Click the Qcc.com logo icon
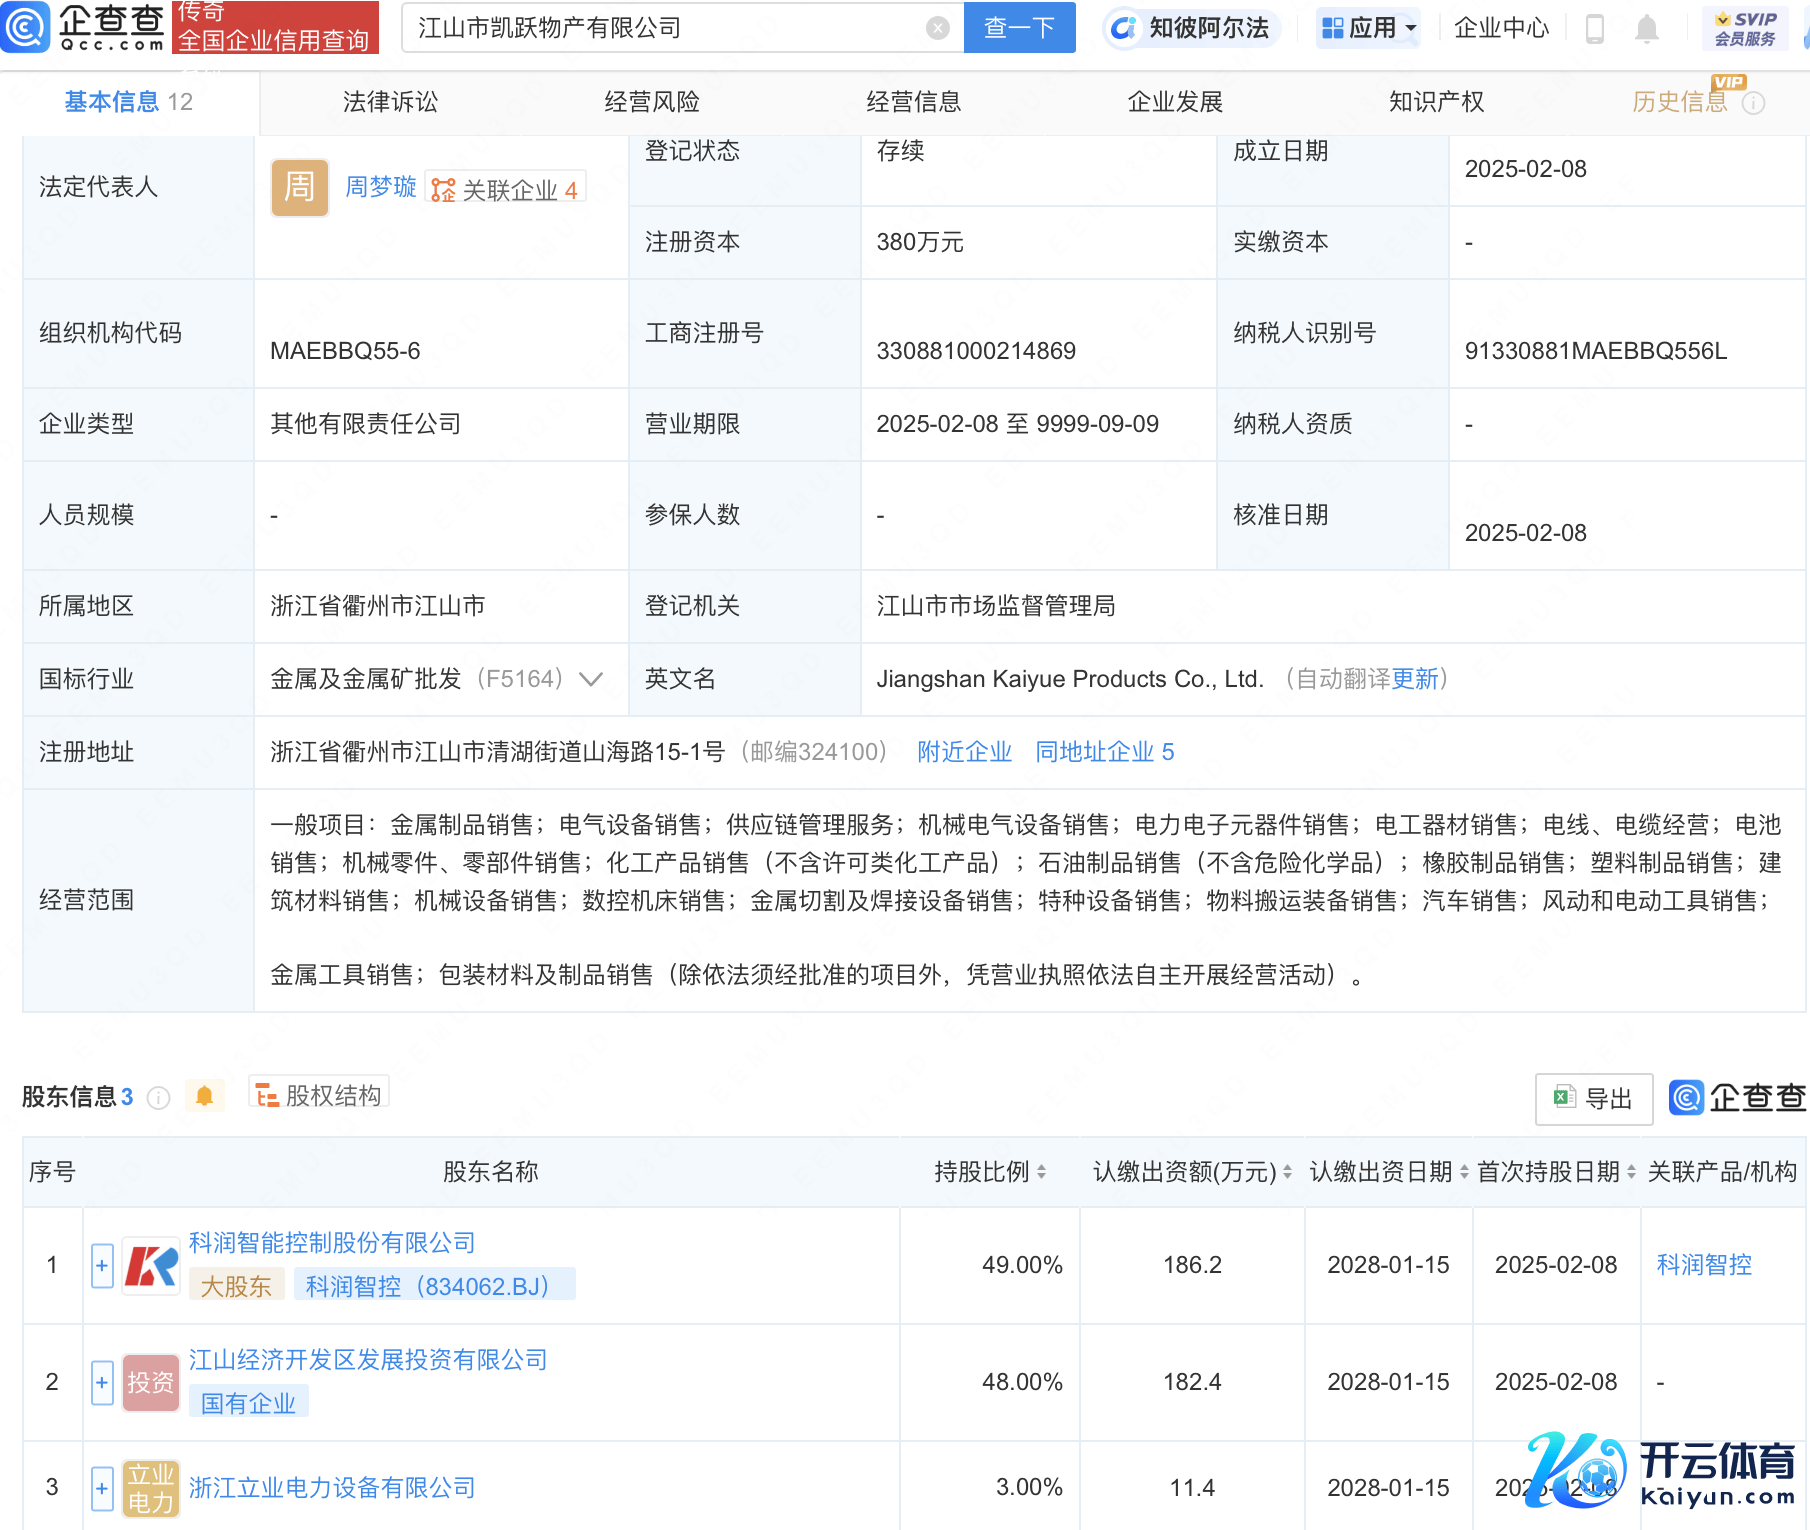1810x1530 pixels. (25, 27)
